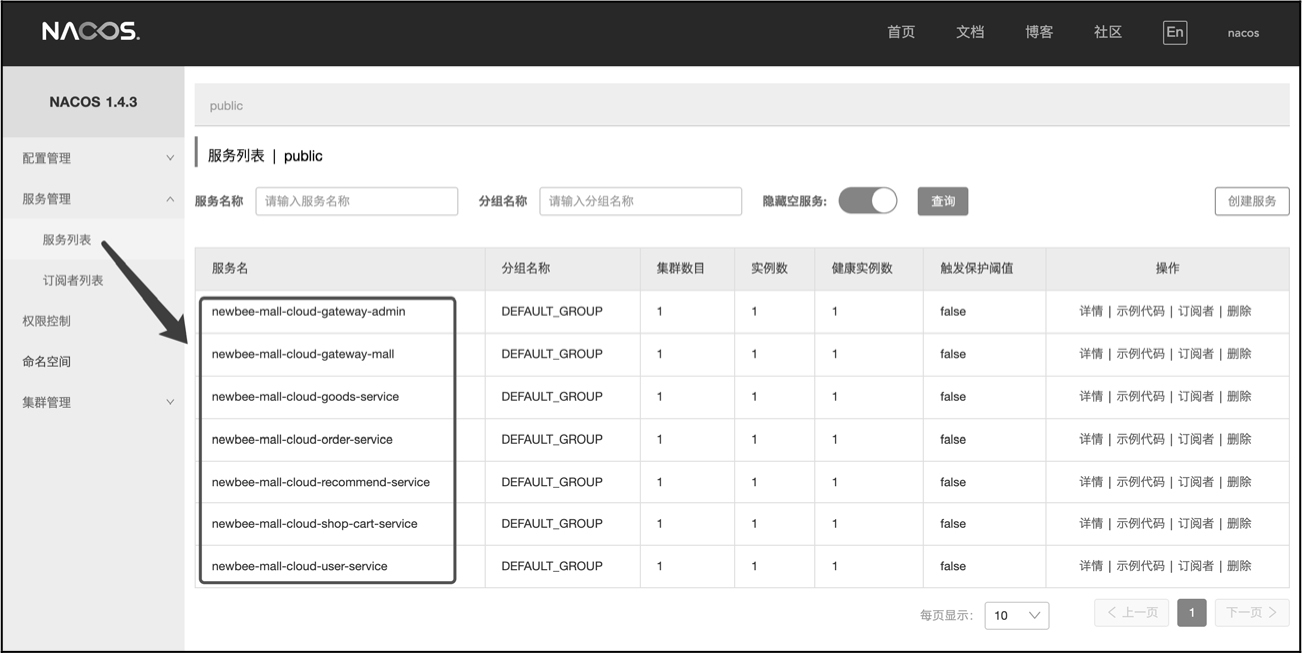
Task: Open 详情 for newbee-mall-cloud-goods-service
Action: (1091, 397)
